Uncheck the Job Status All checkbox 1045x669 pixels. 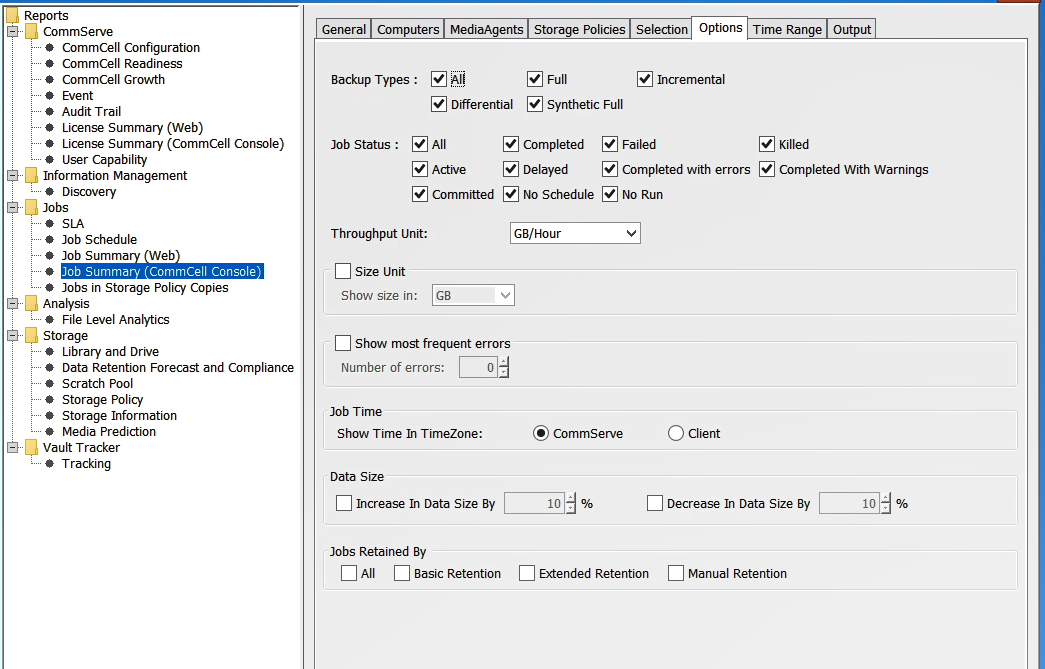click(420, 144)
